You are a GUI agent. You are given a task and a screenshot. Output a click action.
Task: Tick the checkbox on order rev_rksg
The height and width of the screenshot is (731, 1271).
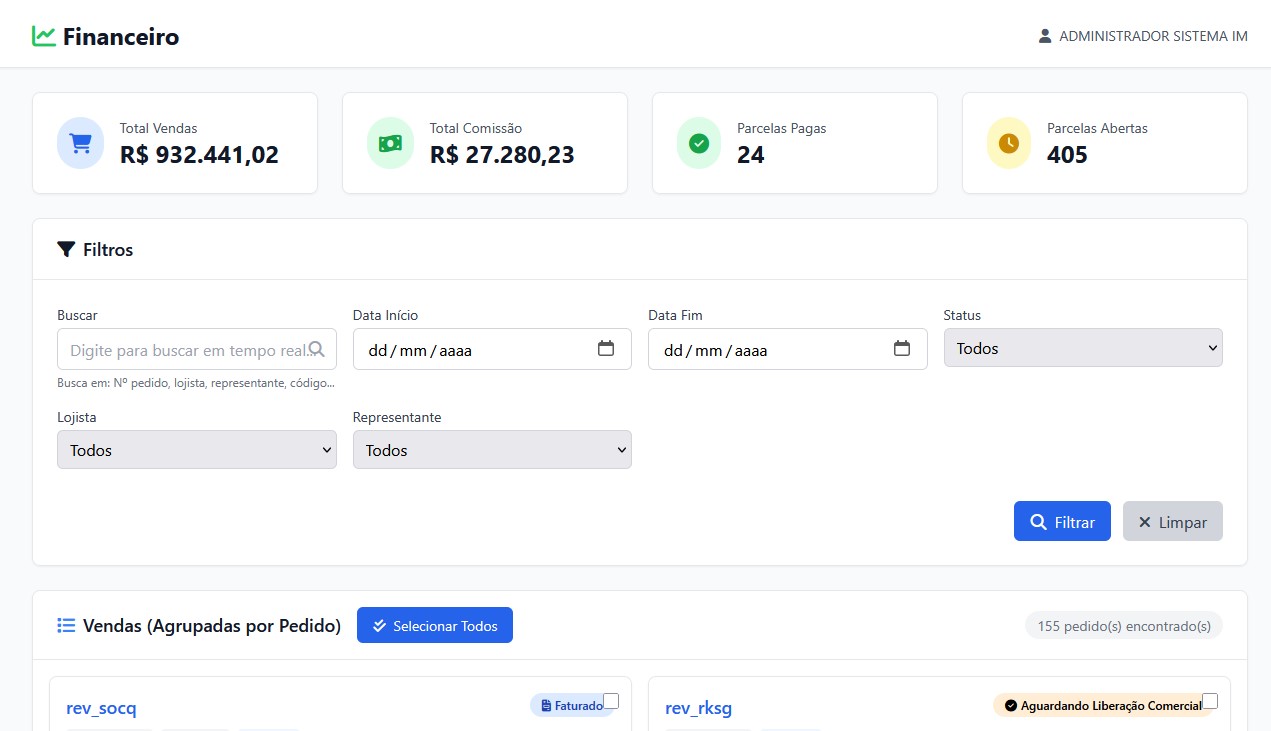[x=1210, y=701]
